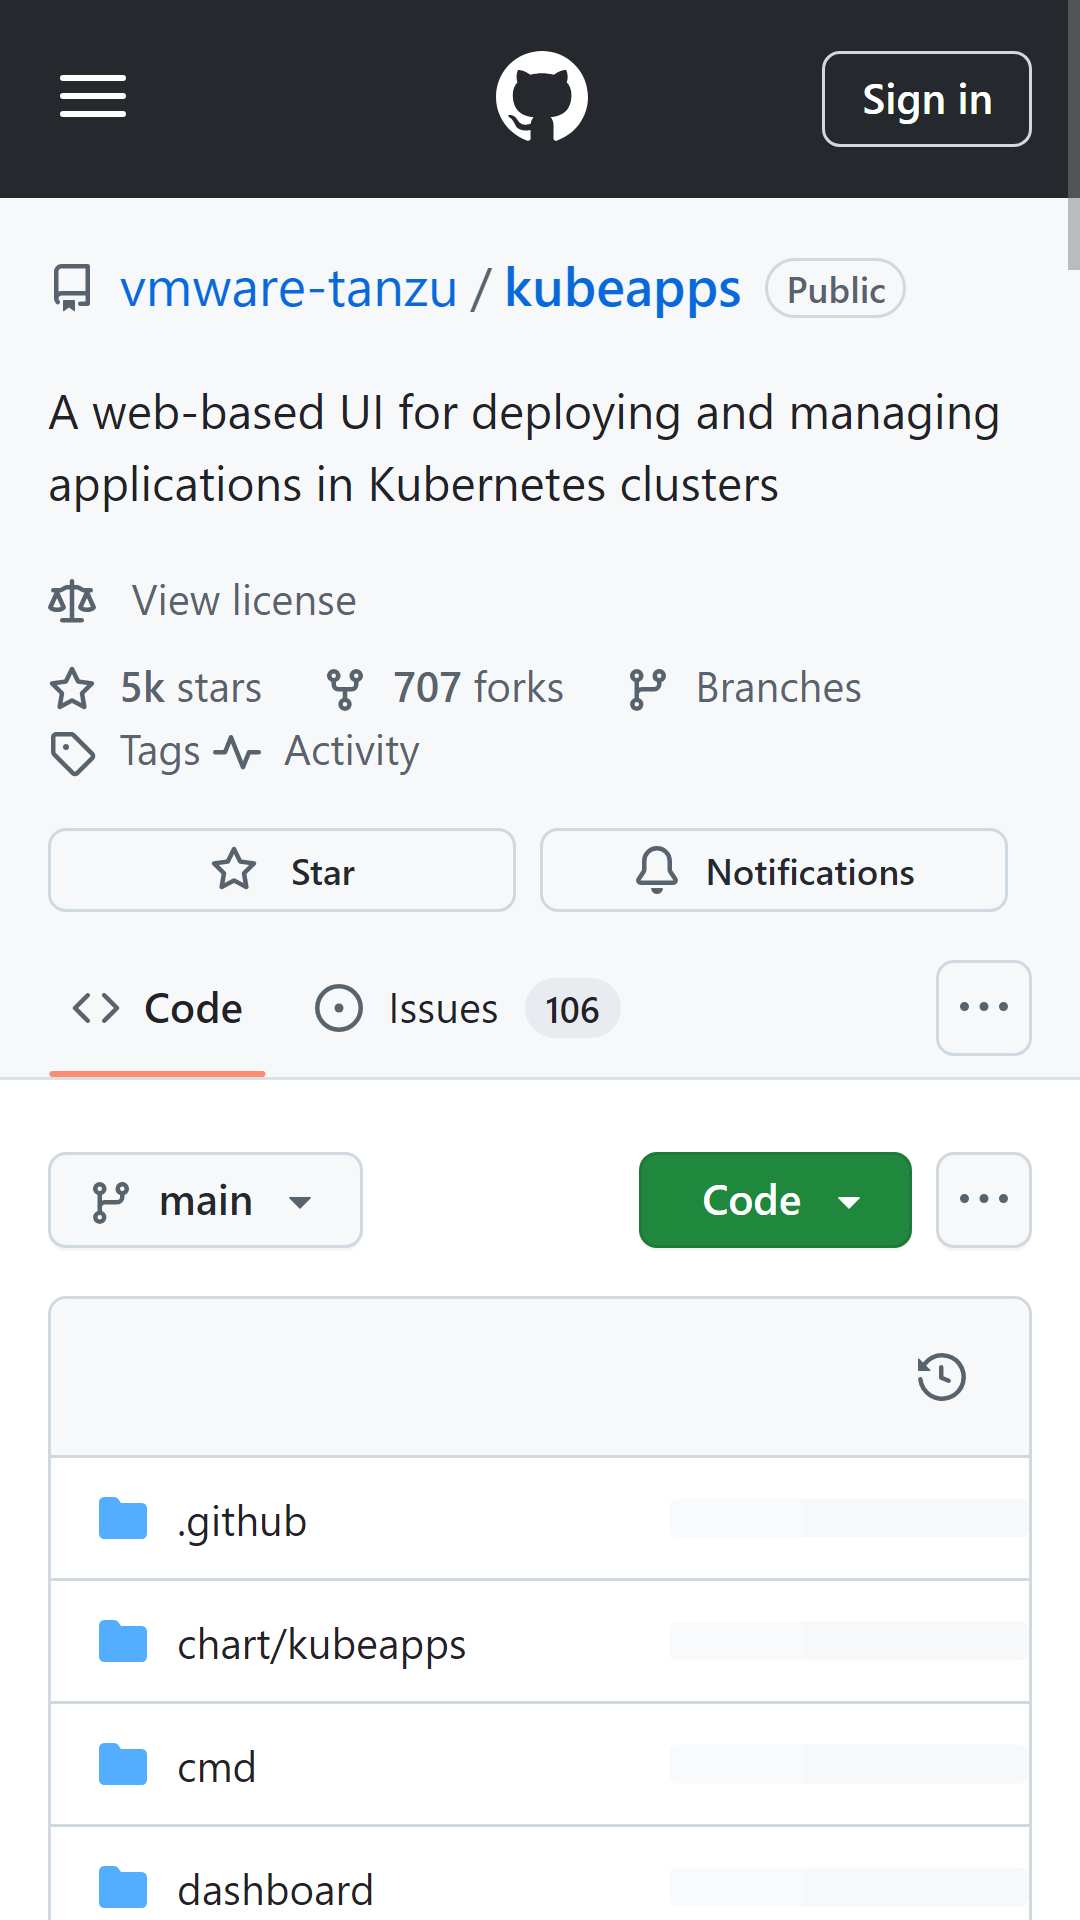Open the hamburger navigation menu

tap(93, 97)
